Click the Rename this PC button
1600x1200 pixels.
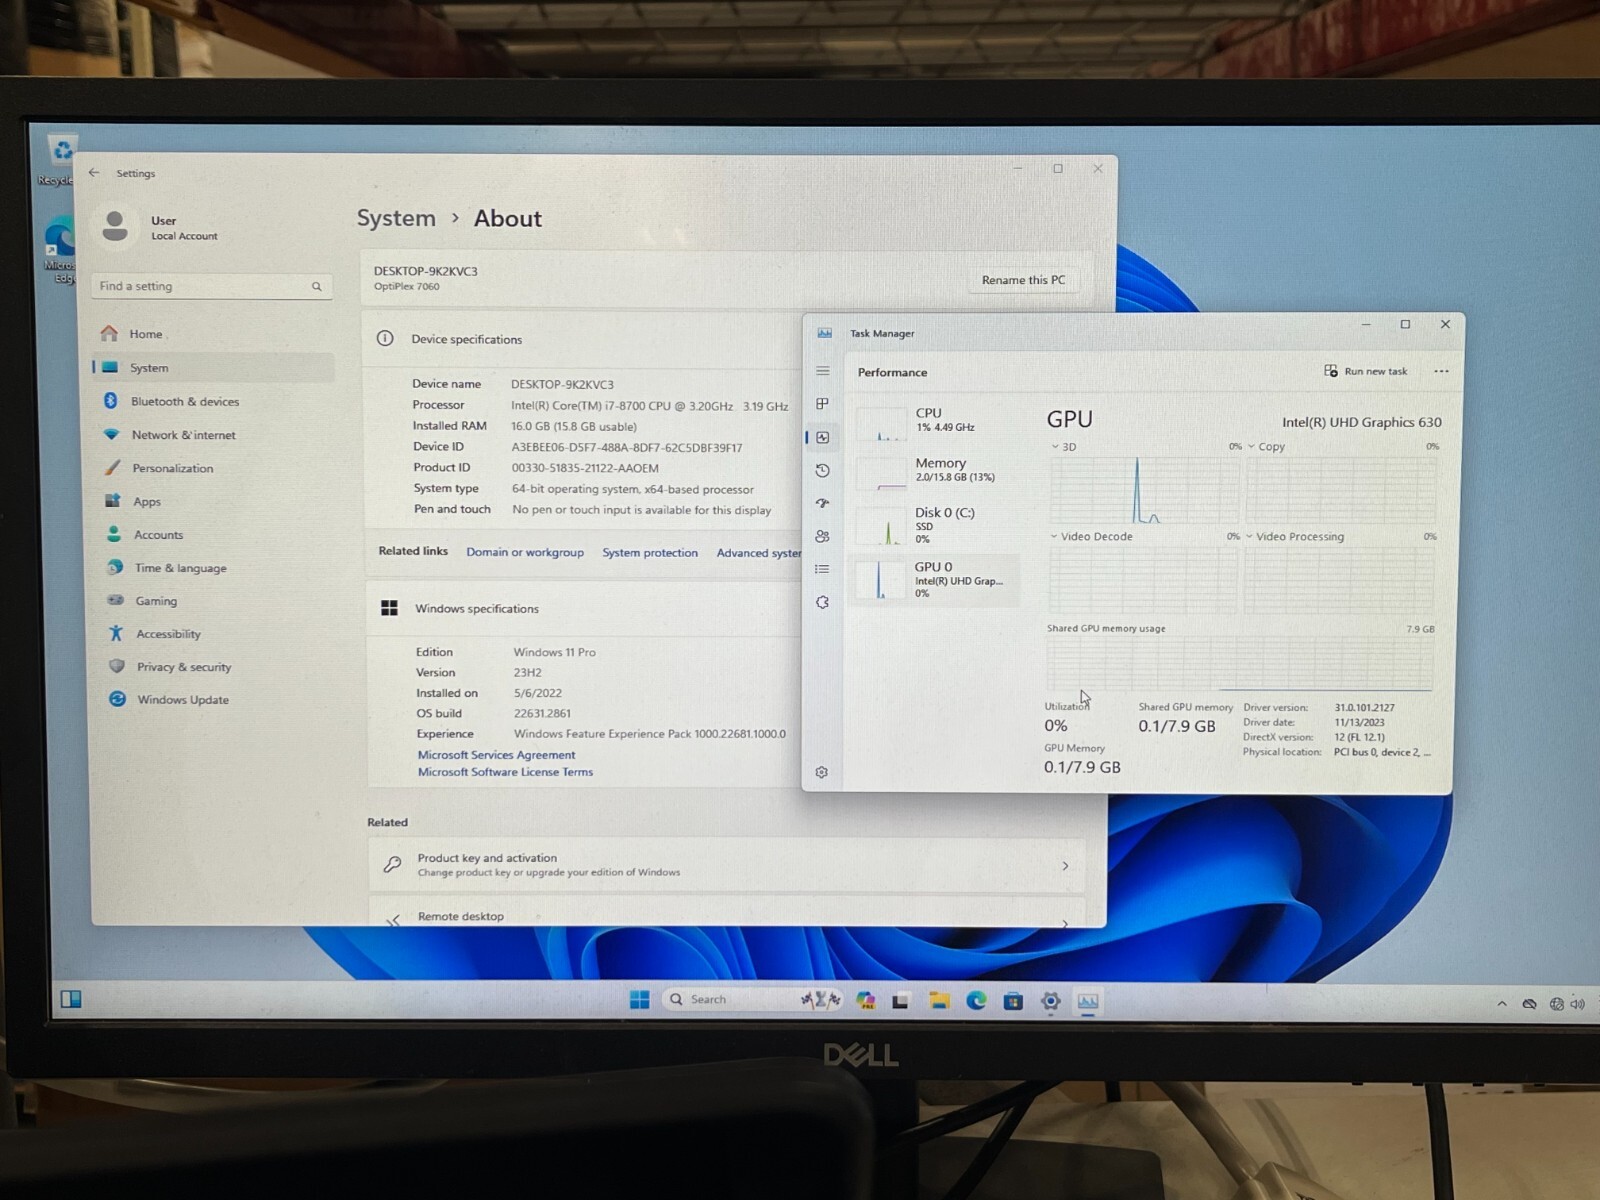click(x=1023, y=280)
